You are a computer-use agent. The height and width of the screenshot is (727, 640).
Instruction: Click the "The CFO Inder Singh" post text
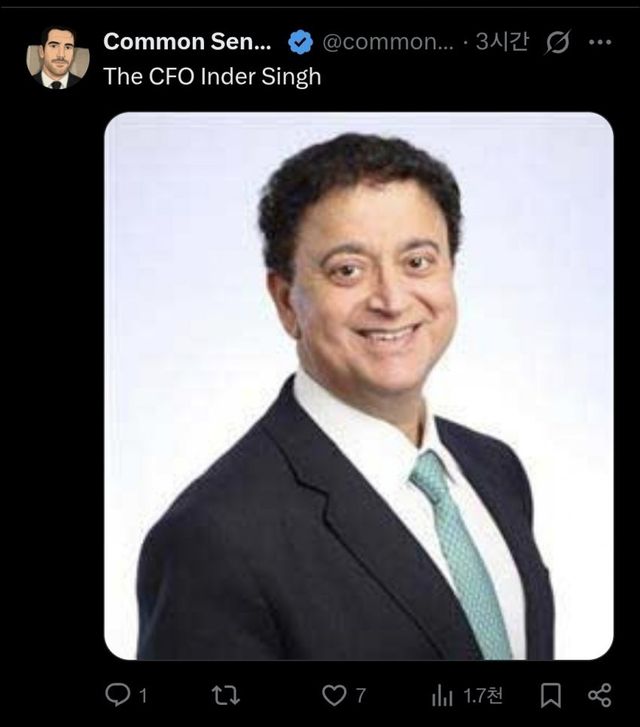point(212,77)
